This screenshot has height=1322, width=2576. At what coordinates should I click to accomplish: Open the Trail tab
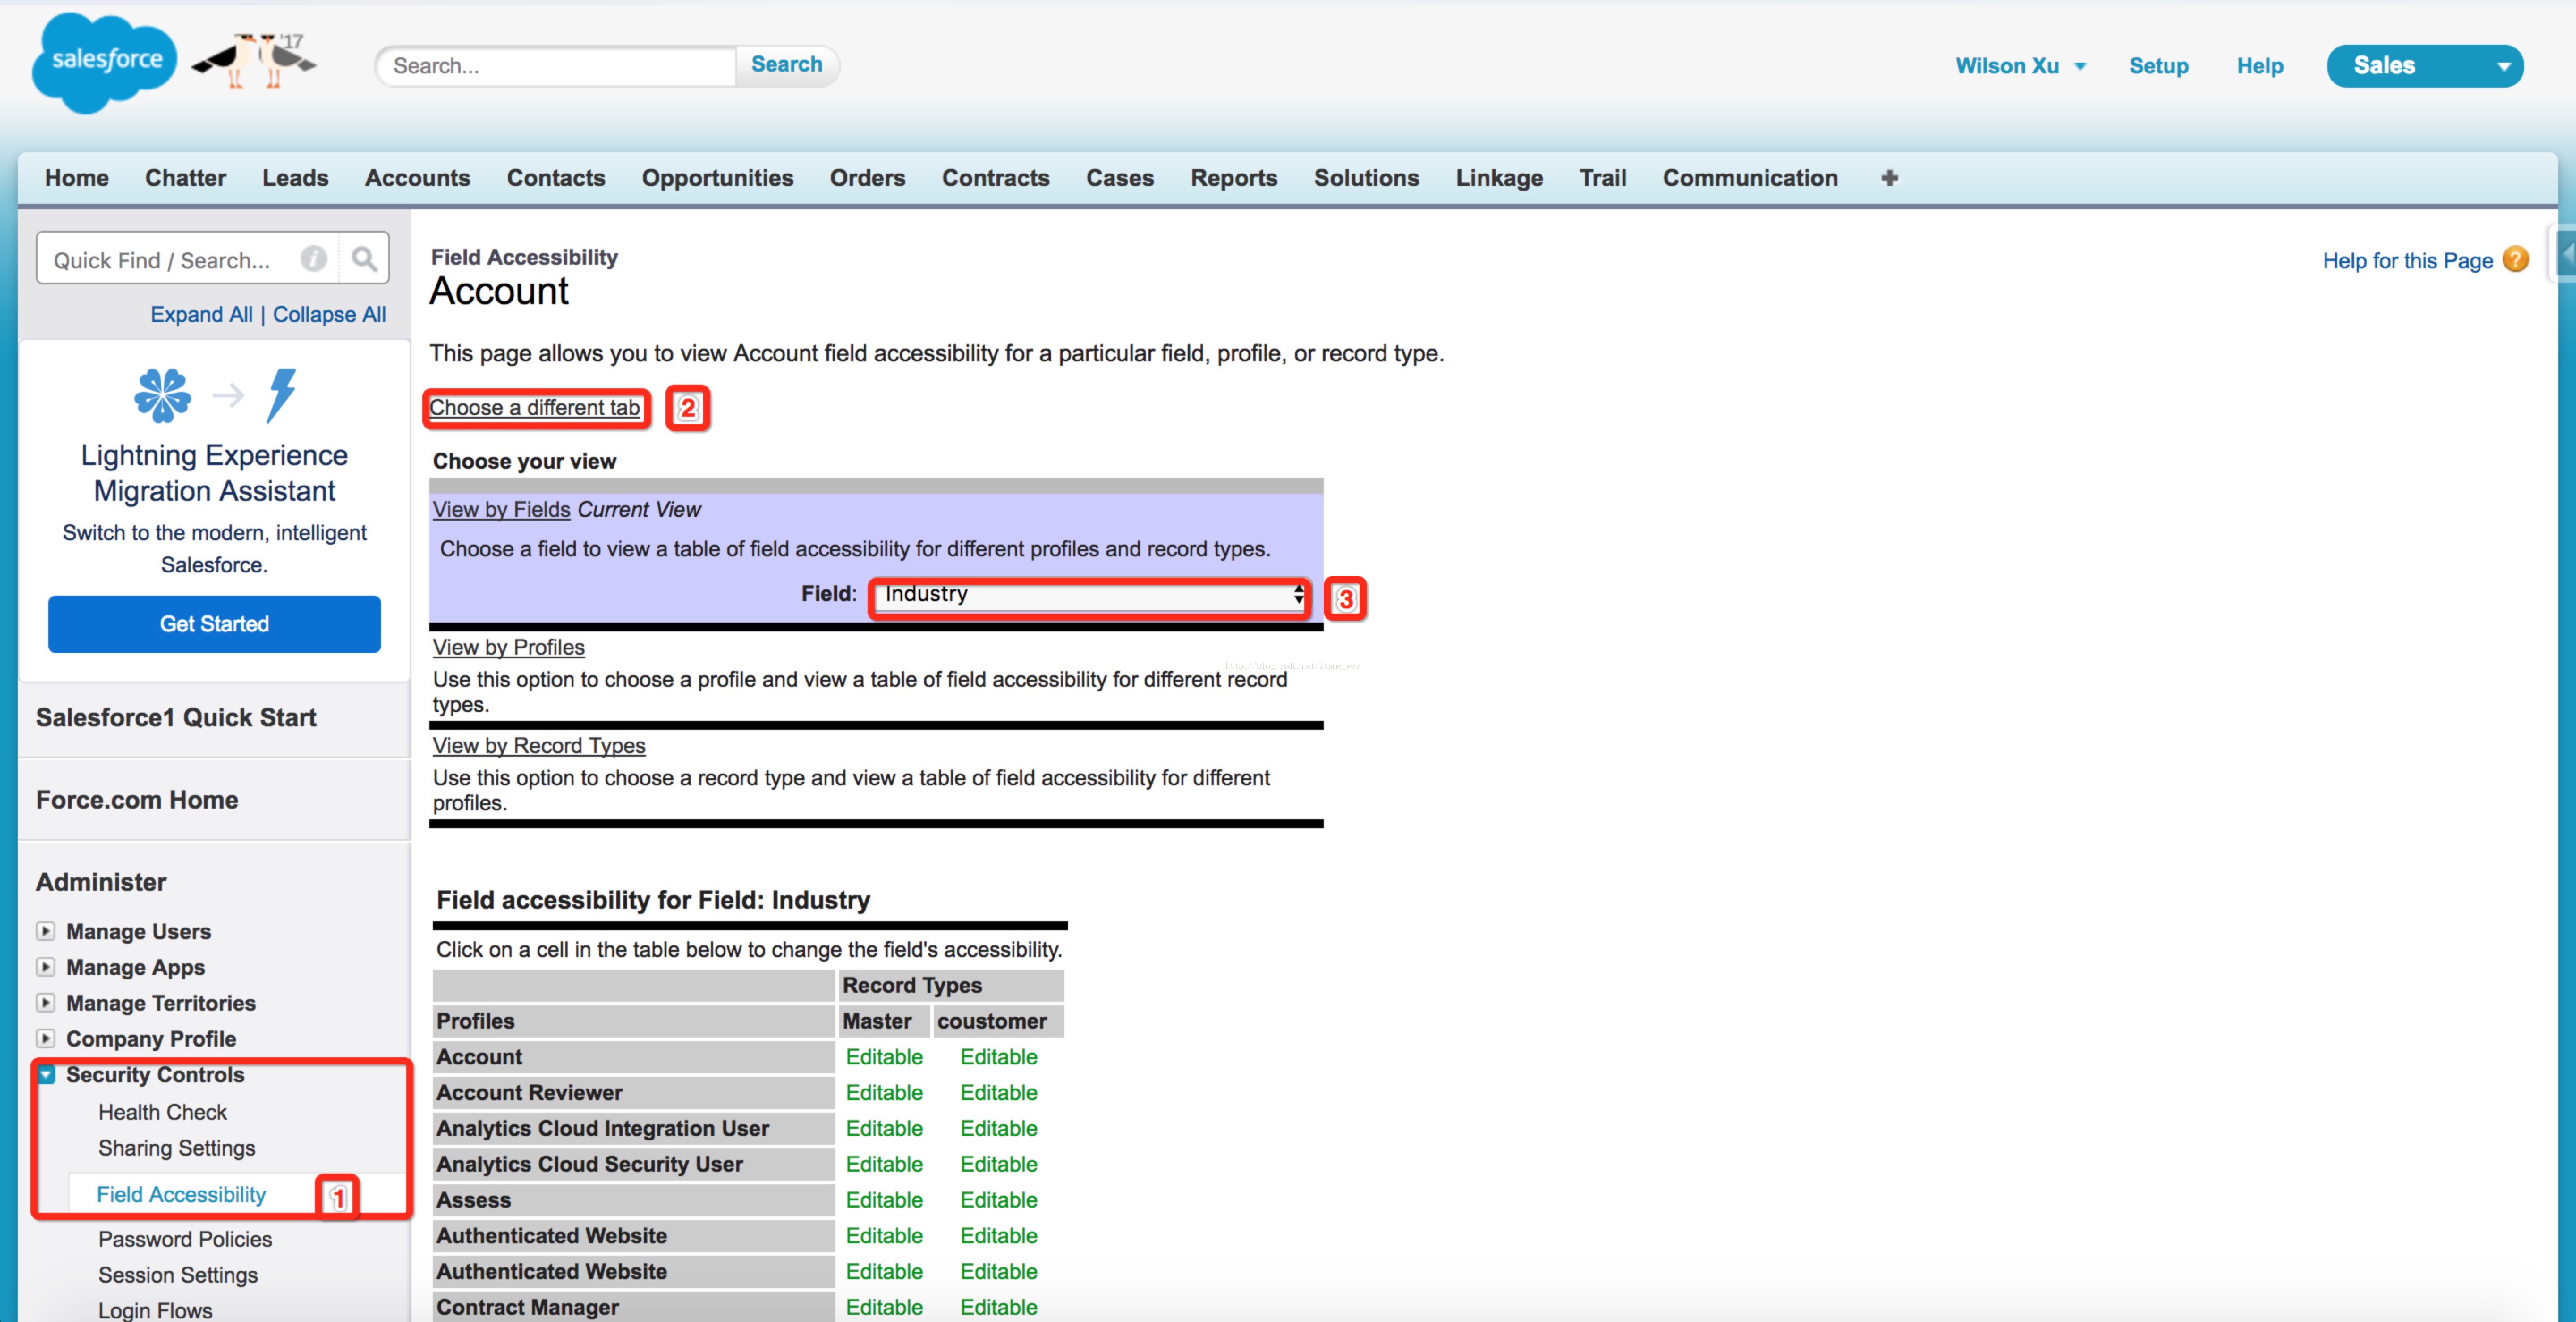tap(1603, 178)
